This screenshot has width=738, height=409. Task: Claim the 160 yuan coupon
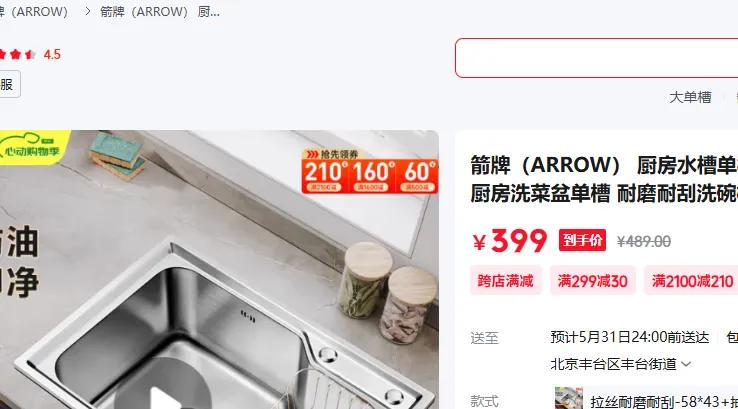(x=373, y=176)
